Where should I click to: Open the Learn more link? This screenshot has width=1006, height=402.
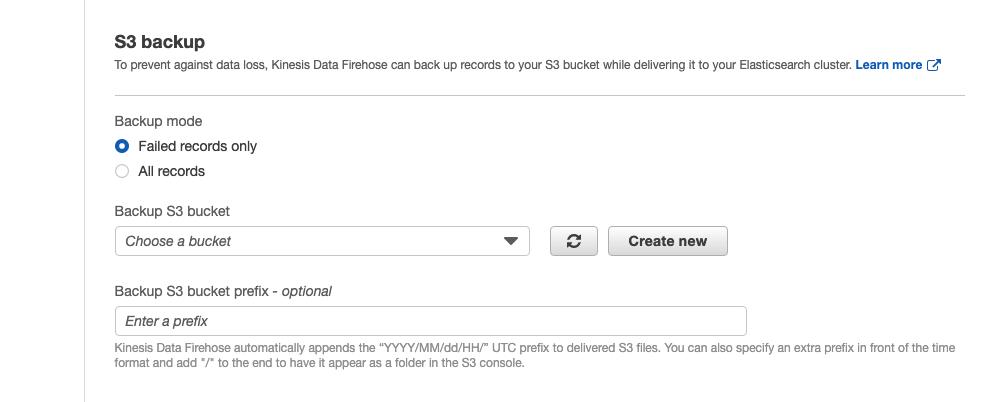pyautogui.click(x=889, y=65)
